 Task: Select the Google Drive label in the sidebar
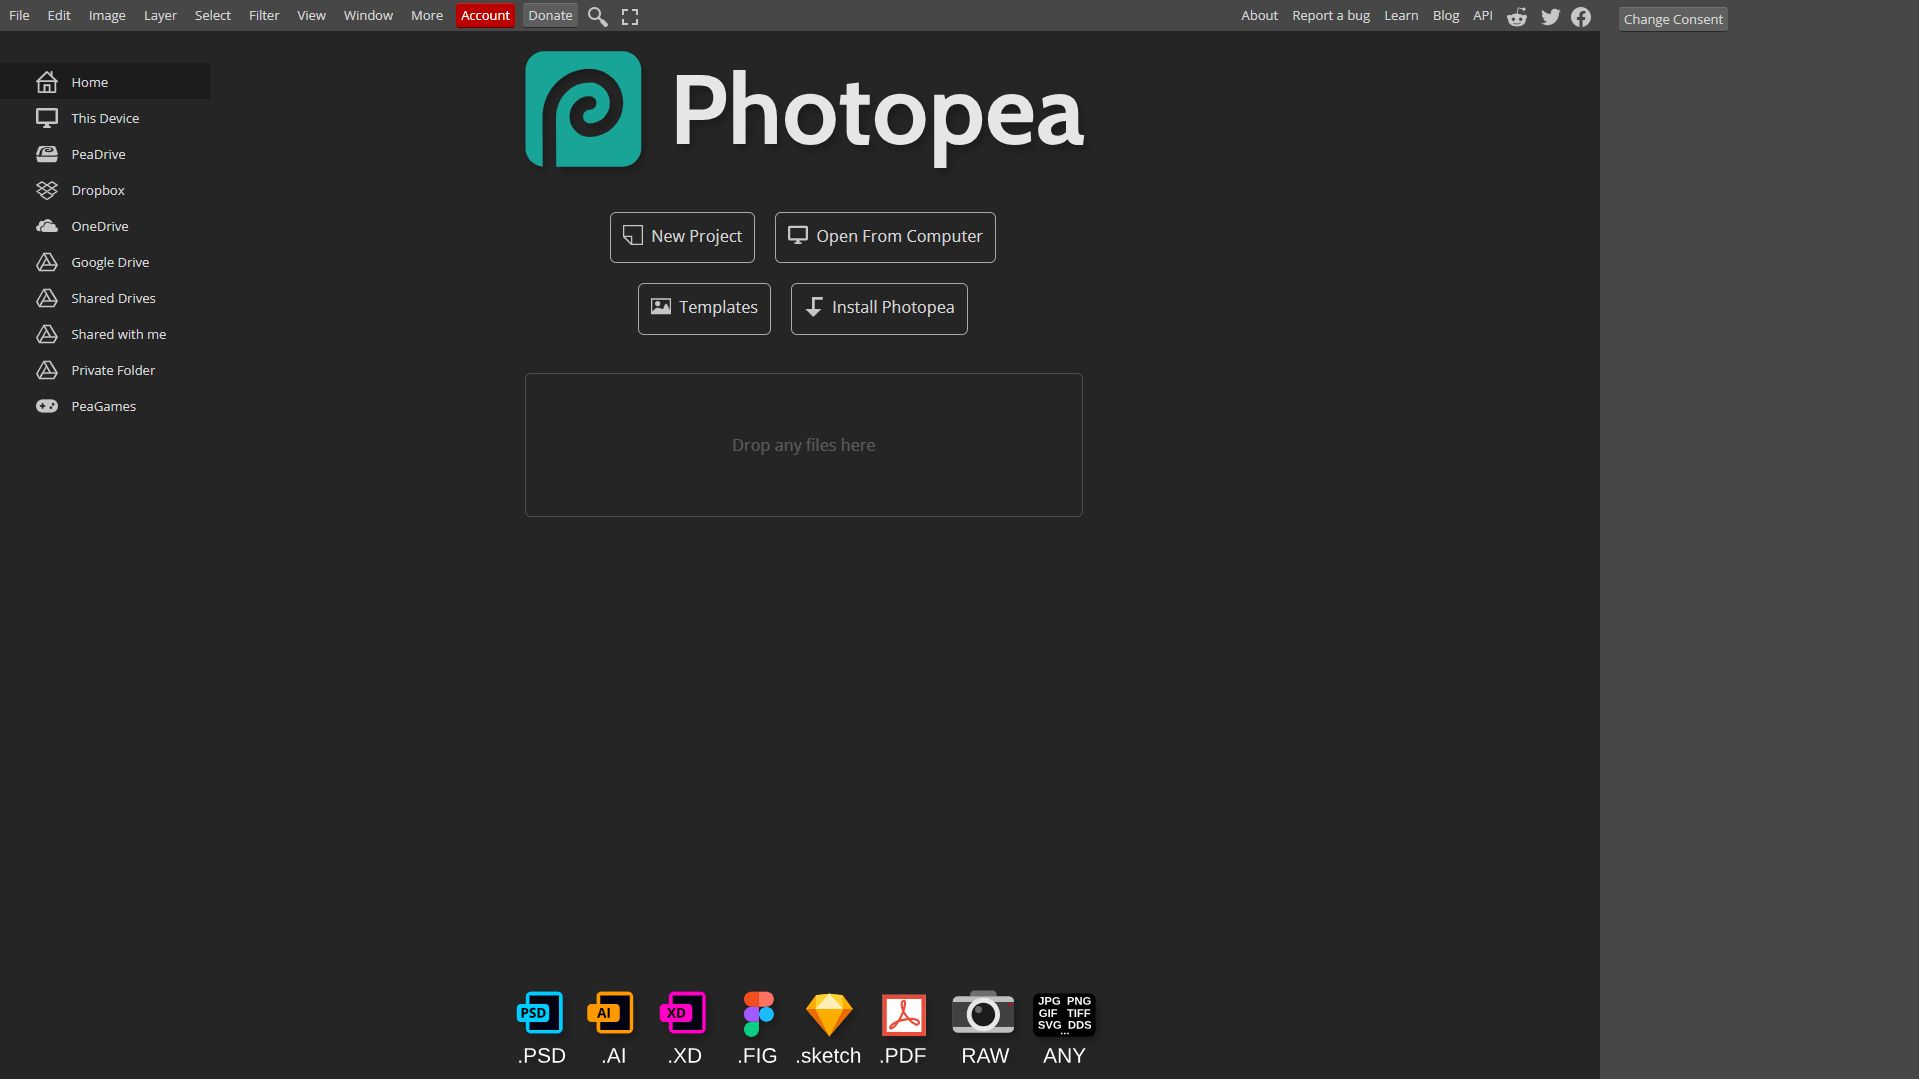[x=110, y=262]
